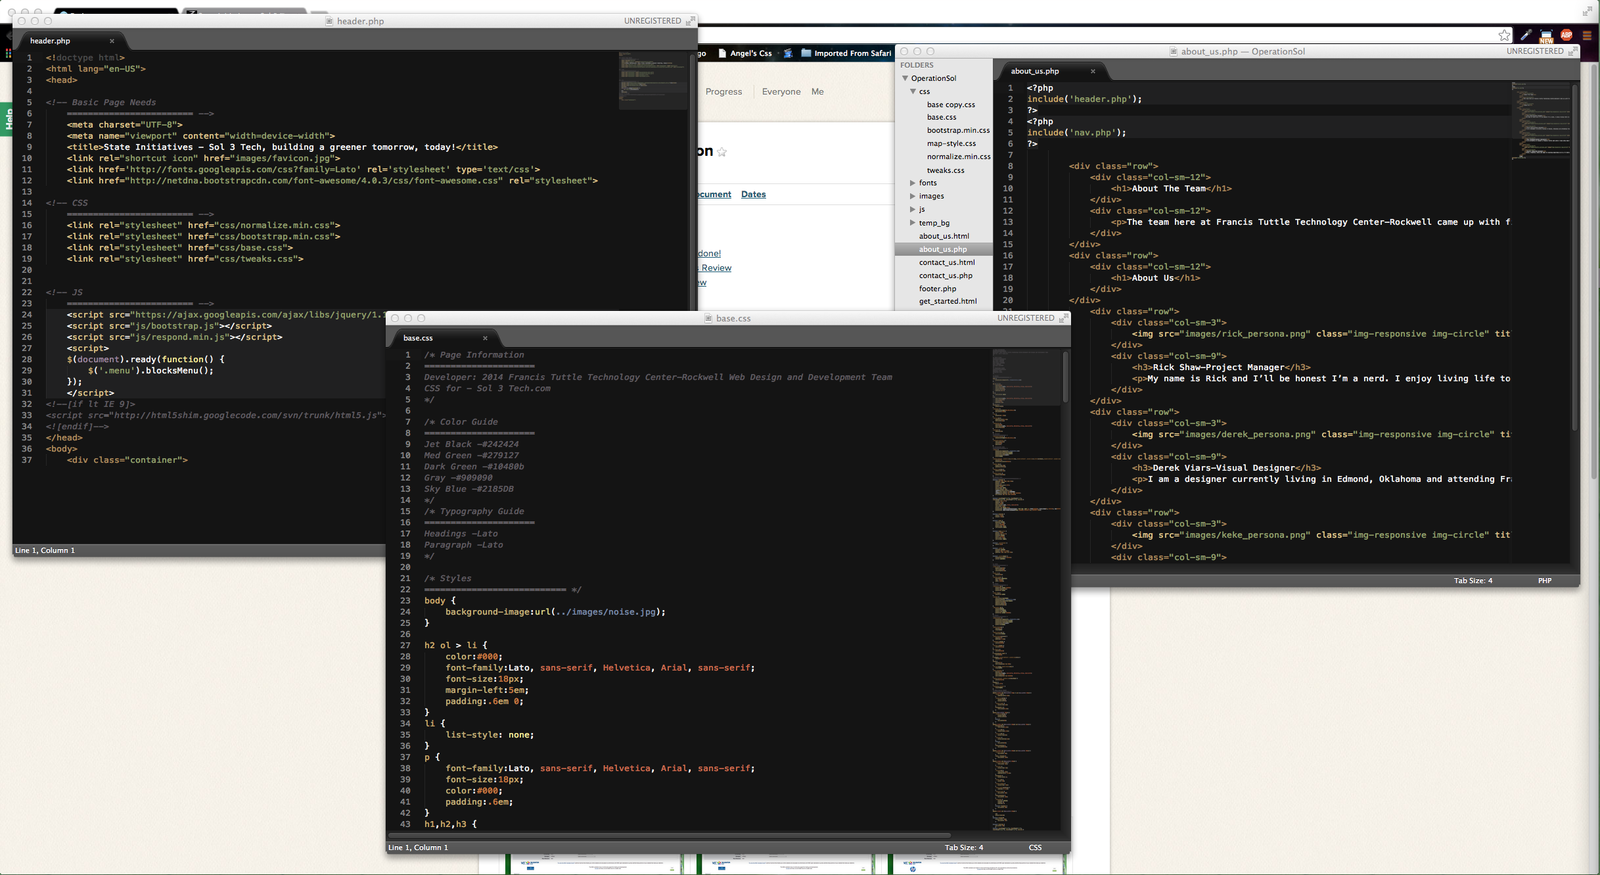Open footer.php from the sidebar
The image size is (1600, 875).
click(x=937, y=288)
